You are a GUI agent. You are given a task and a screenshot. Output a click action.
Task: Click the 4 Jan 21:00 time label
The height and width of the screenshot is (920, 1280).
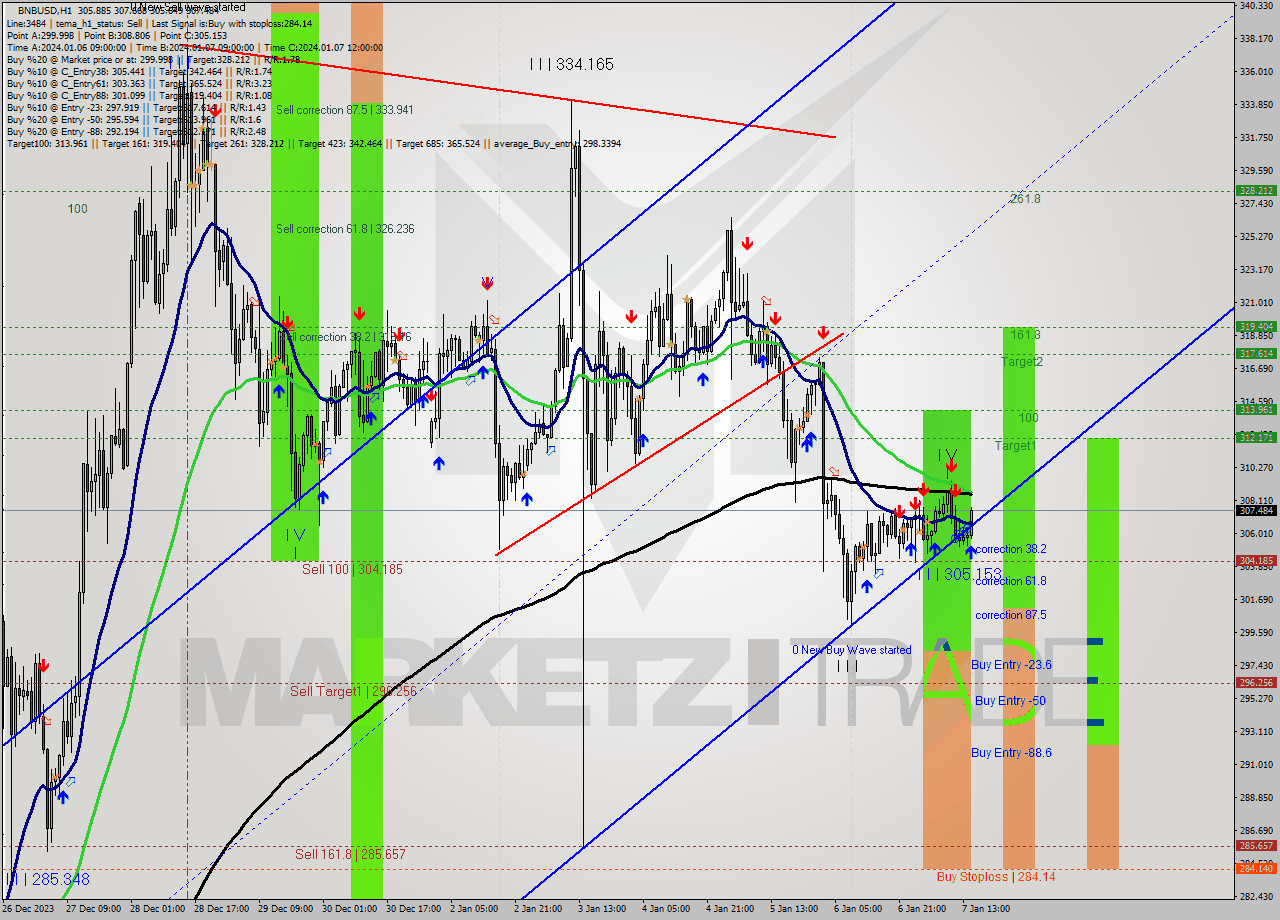732,909
